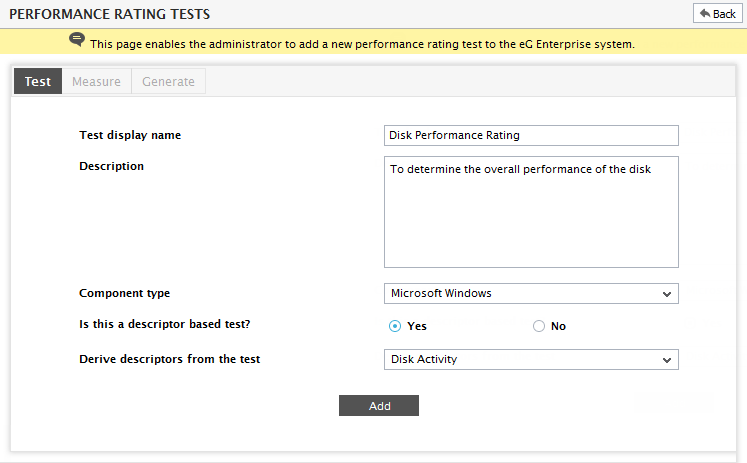Open the Component type dropdown
This screenshot has height=463, width=747.
[531, 293]
